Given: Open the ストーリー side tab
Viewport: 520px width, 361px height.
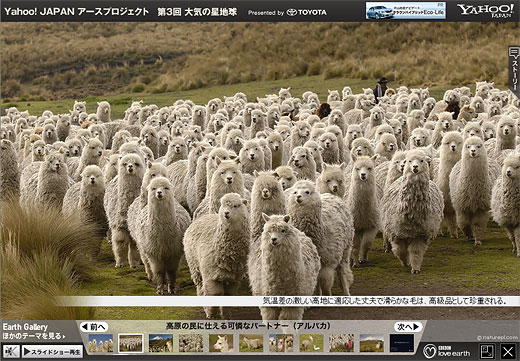Looking at the screenshot, I should (x=514, y=68).
